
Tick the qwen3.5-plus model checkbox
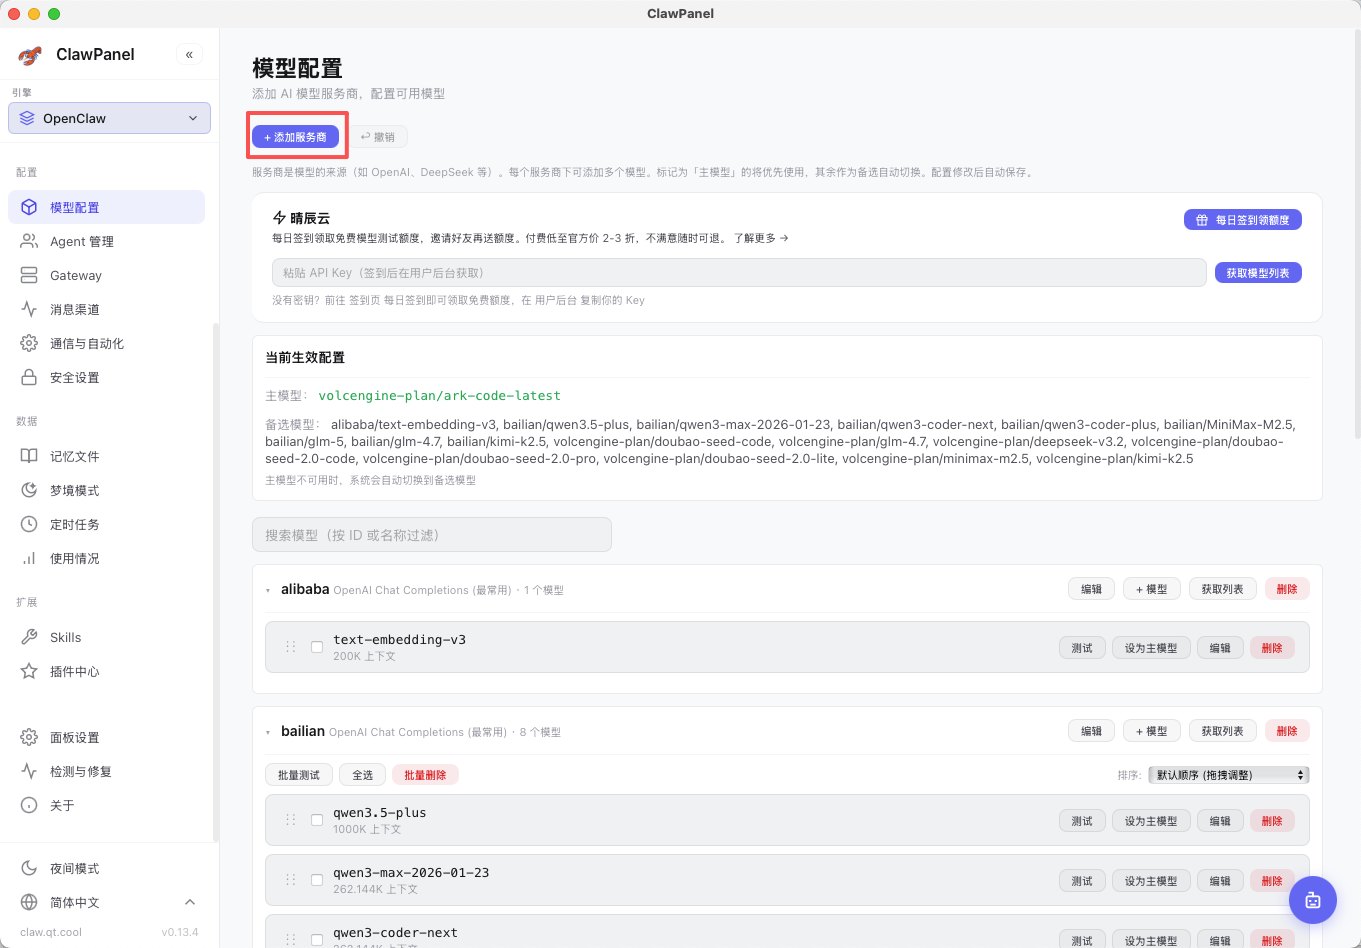tap(317, 820)
